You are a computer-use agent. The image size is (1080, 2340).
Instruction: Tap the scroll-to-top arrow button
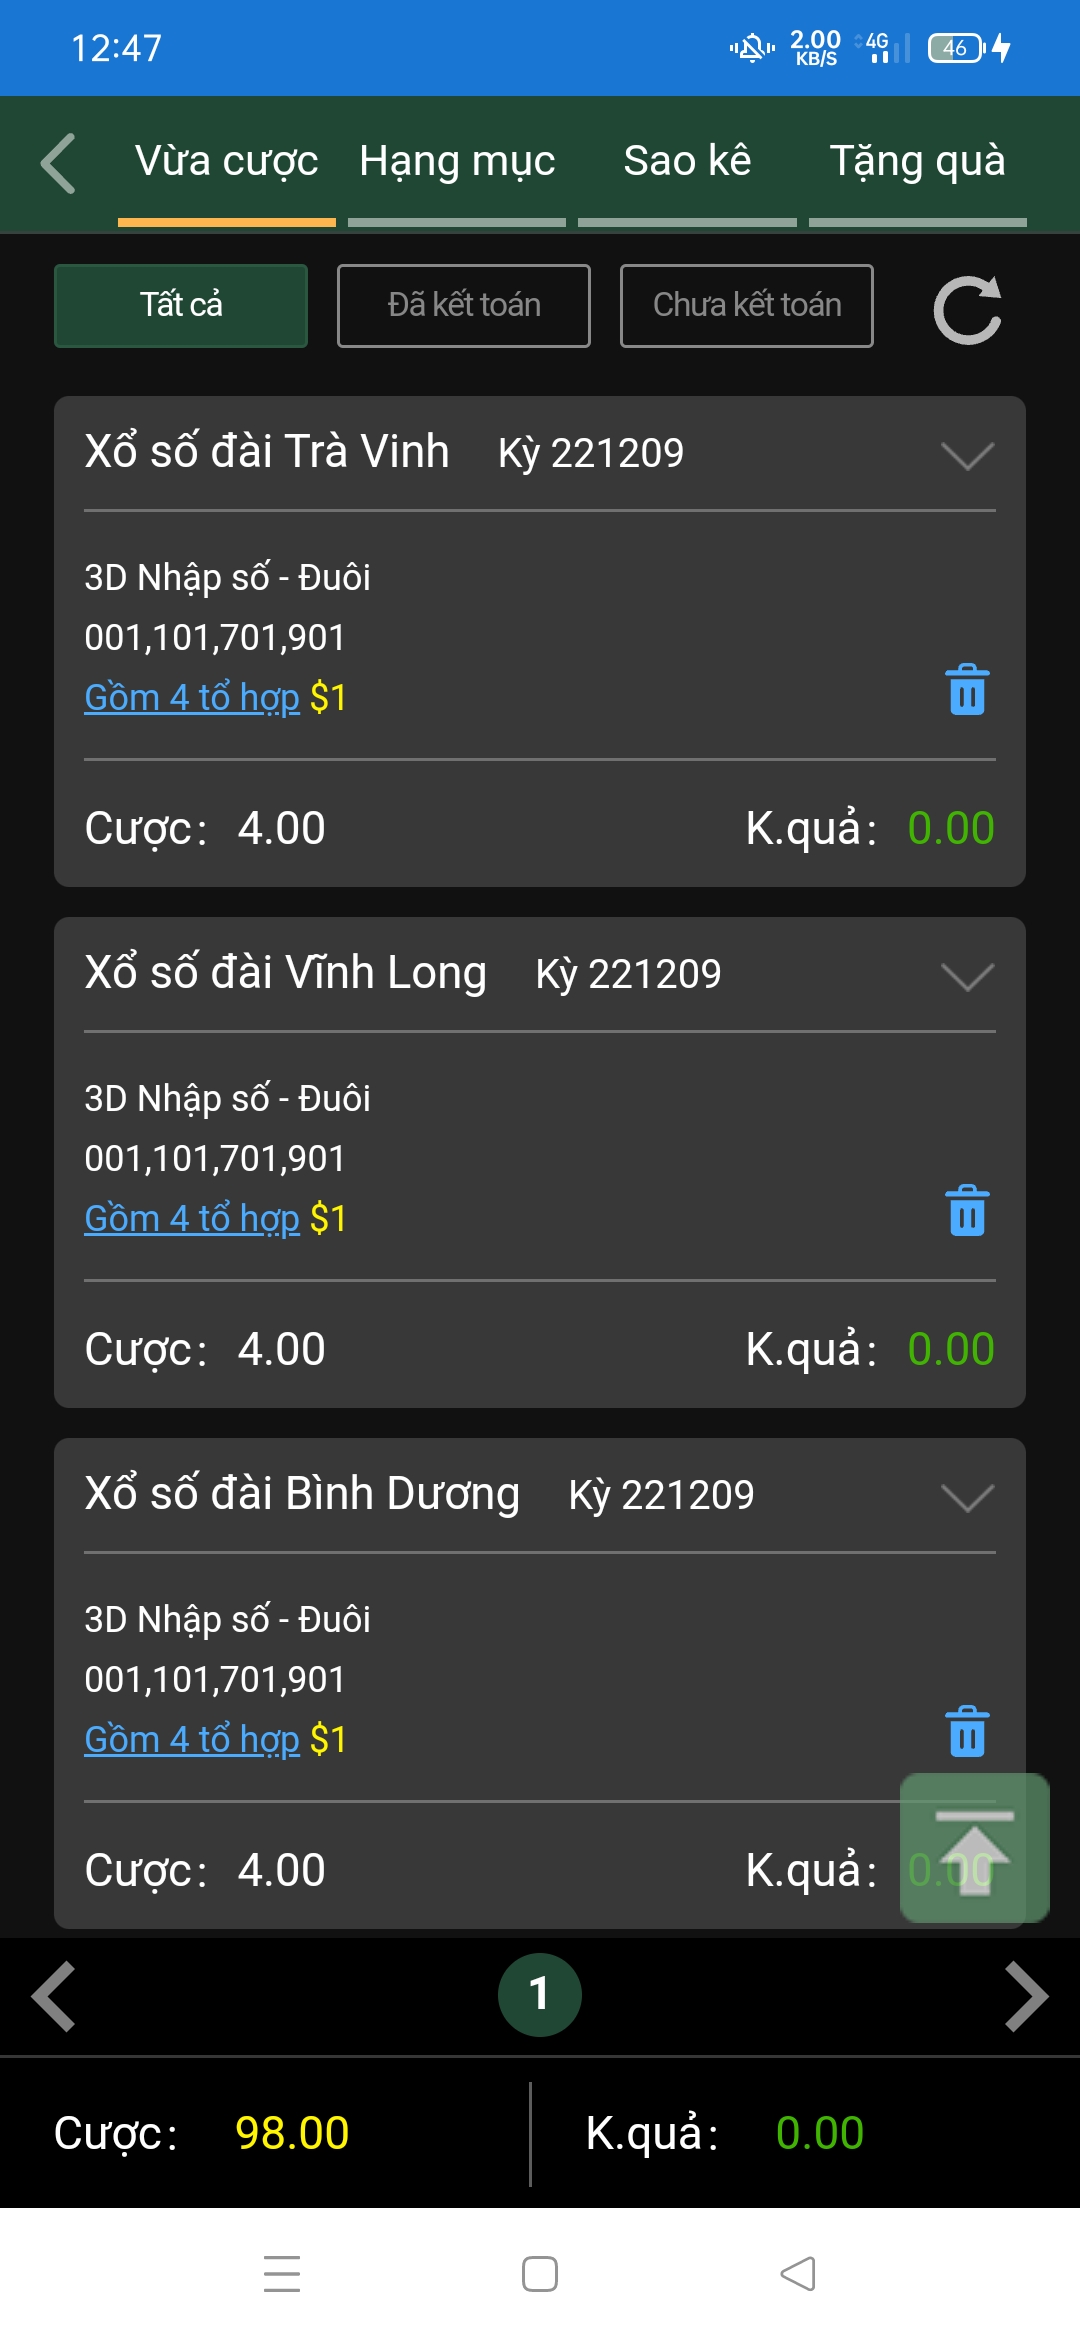pos(974,1847)
